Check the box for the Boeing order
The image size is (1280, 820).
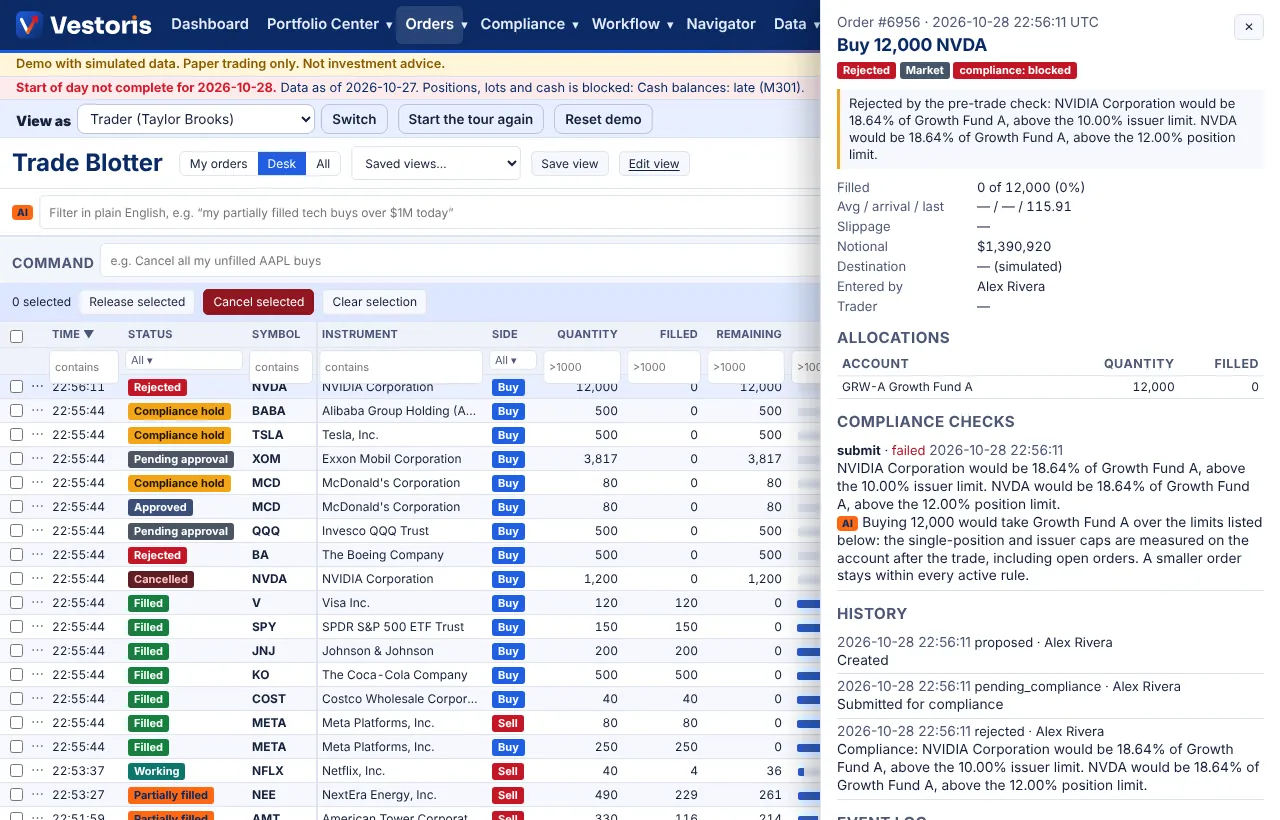(x=16, y=555)
